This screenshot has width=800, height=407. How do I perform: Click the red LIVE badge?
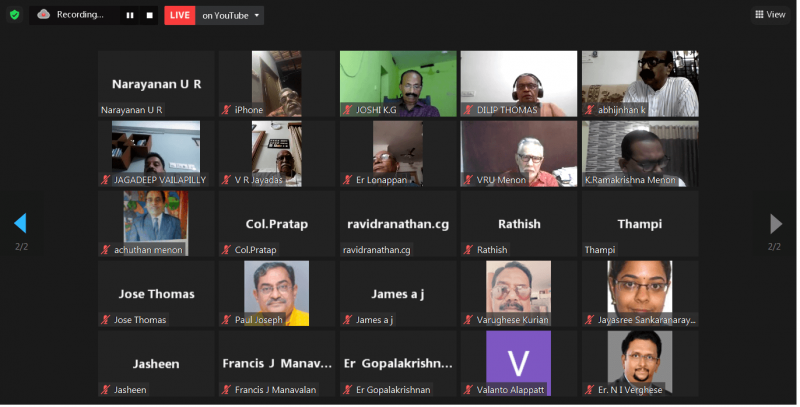[180, 15]
